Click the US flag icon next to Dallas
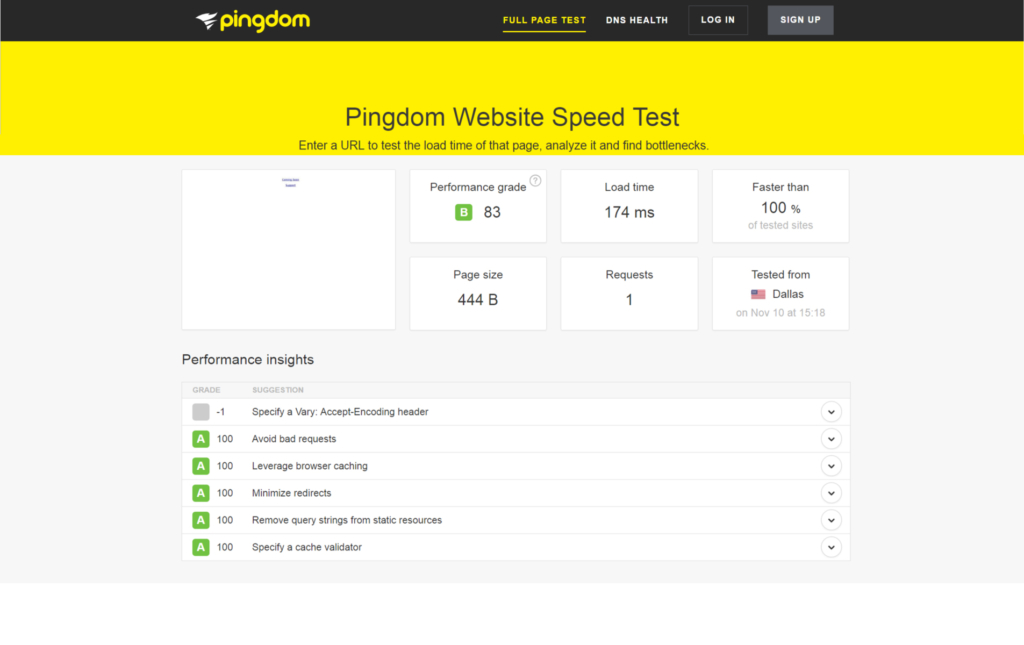 (758, 294)
